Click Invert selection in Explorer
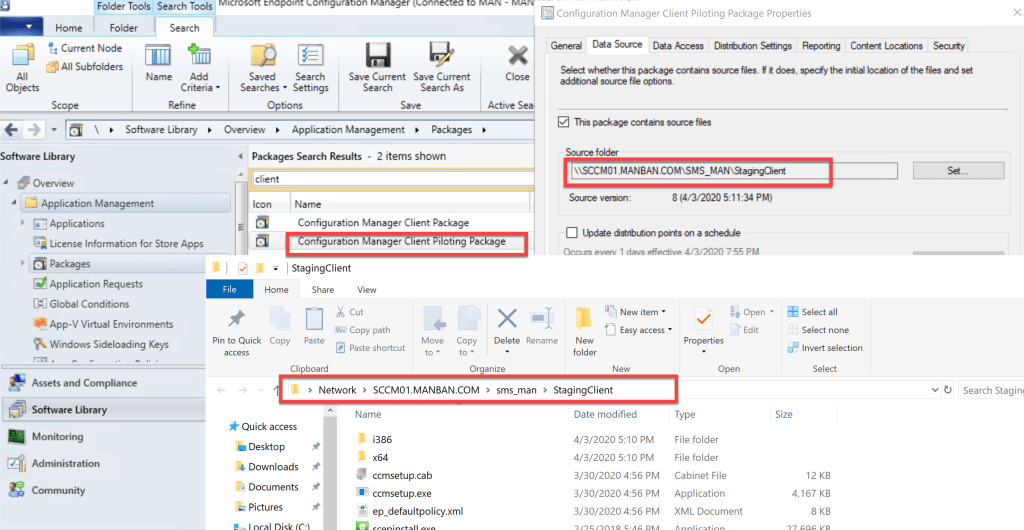1024x530 pixels. click(825, 348)
